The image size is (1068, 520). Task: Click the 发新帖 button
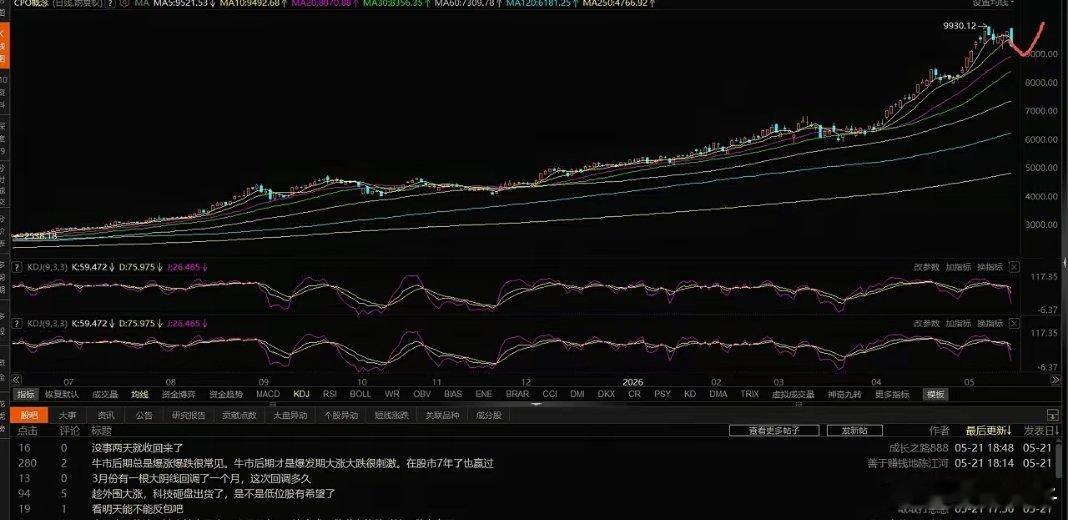(855, 431)
